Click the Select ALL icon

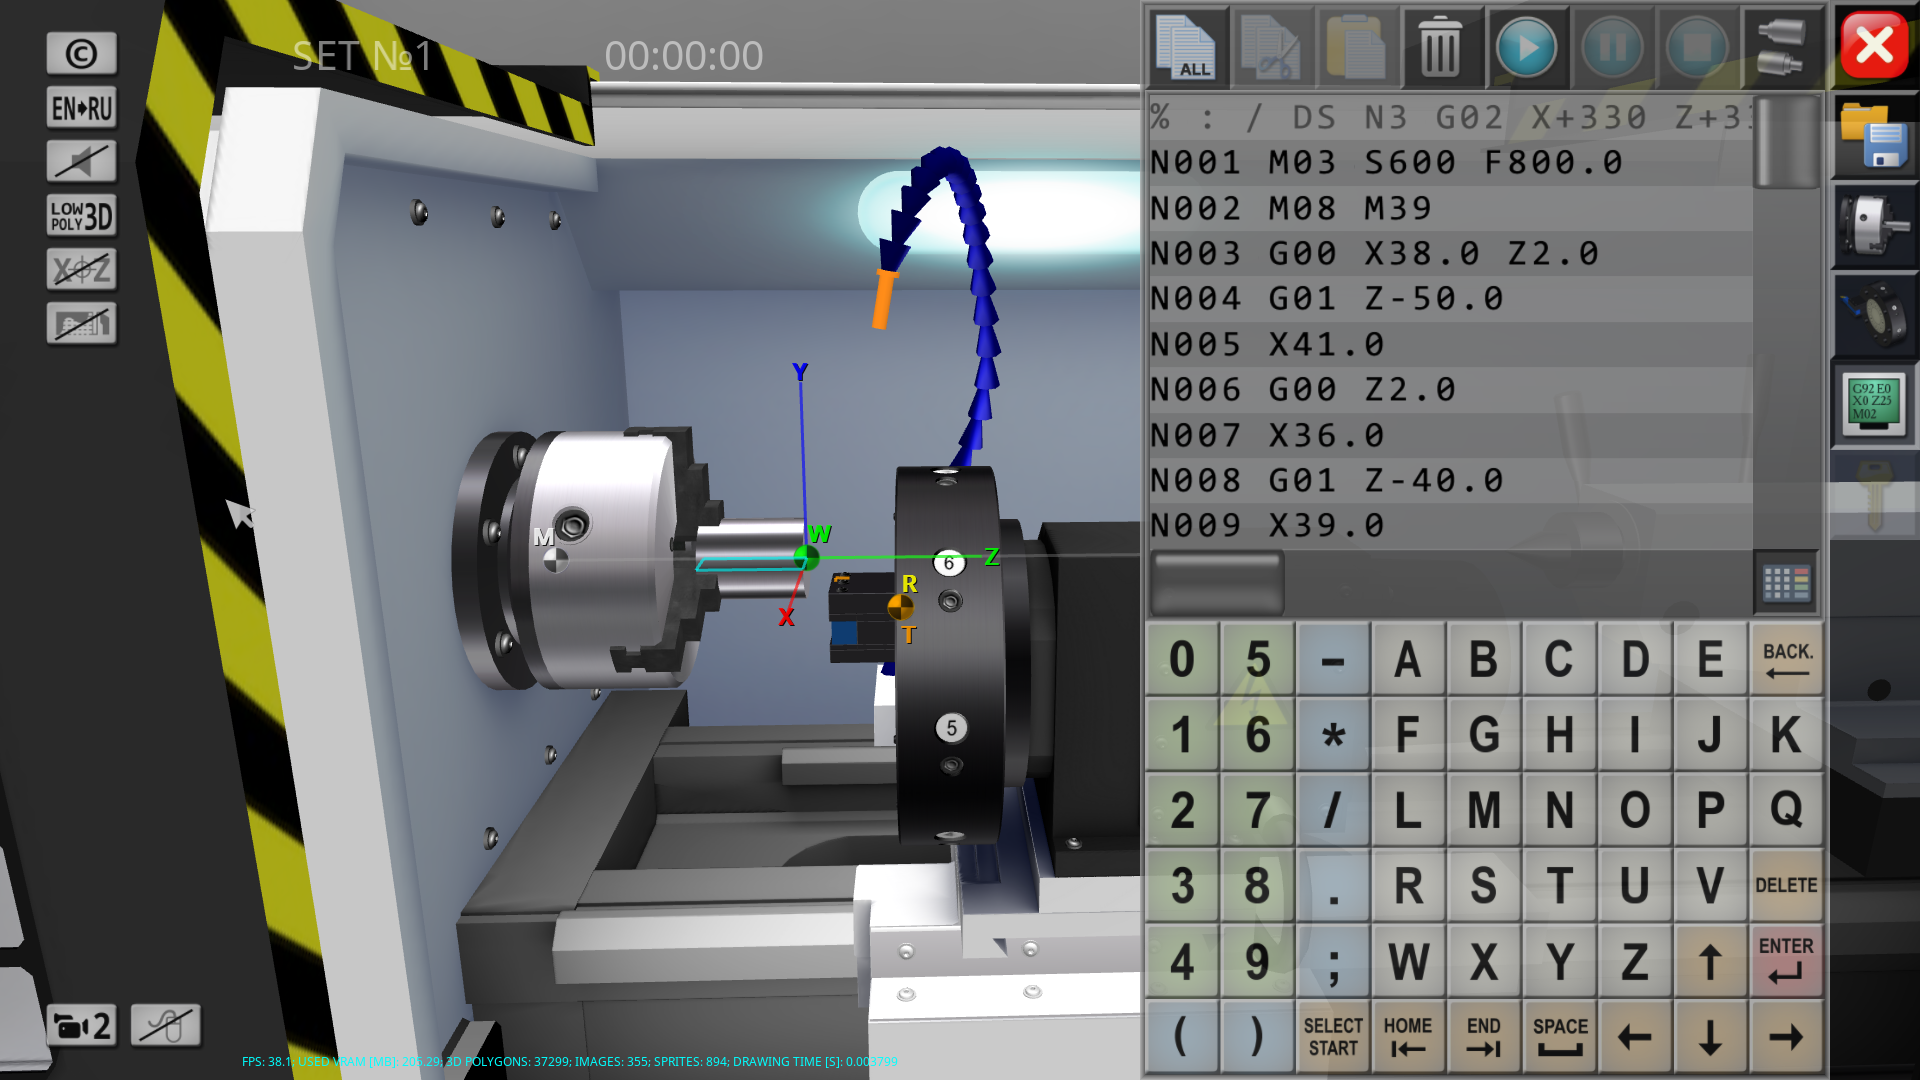click(1188, 47)
